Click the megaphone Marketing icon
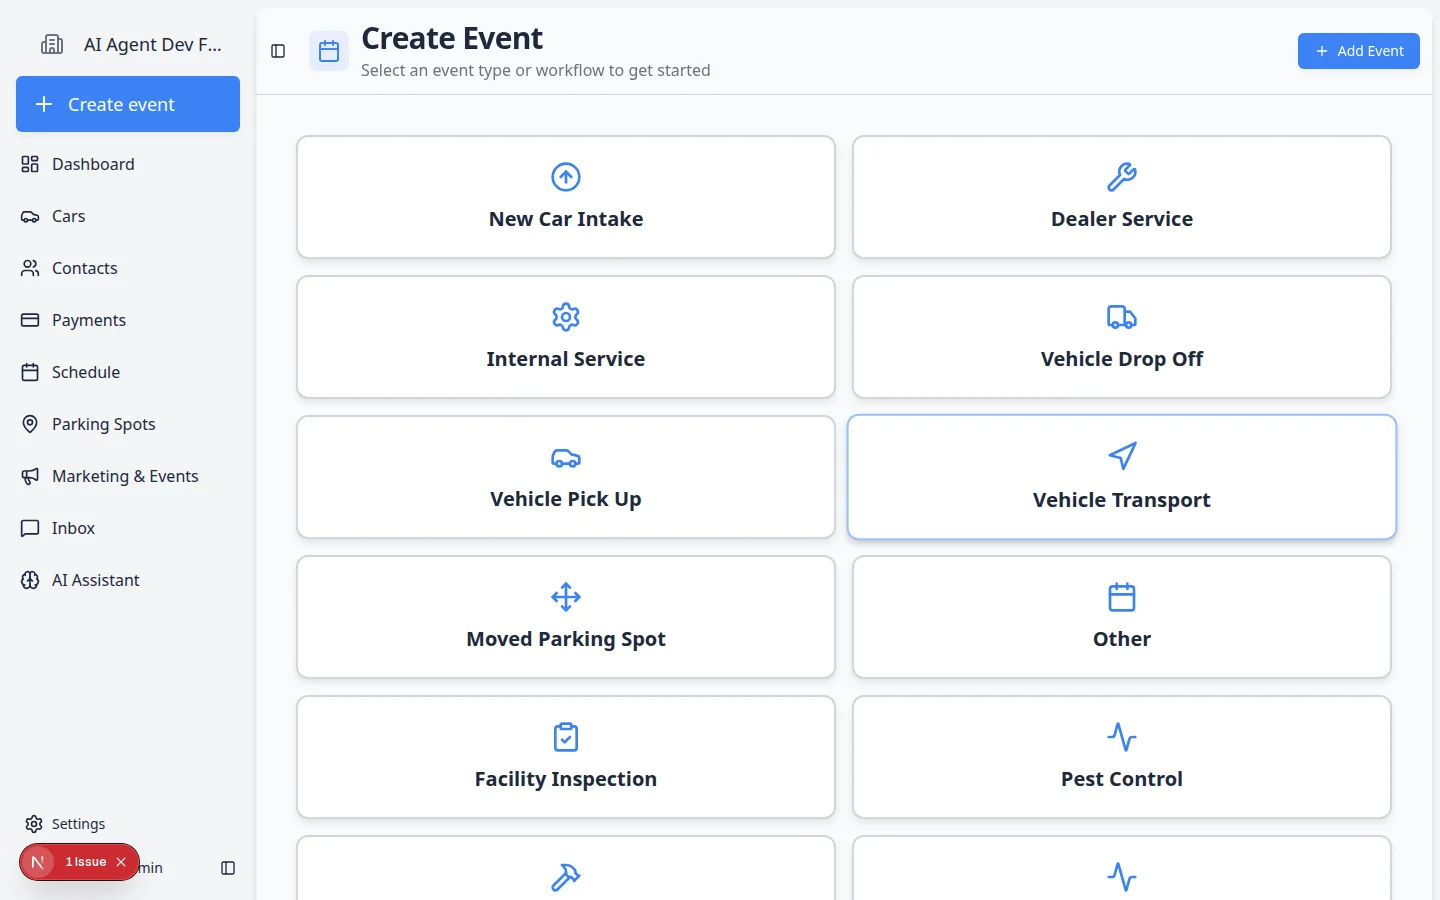 (30, 476)
